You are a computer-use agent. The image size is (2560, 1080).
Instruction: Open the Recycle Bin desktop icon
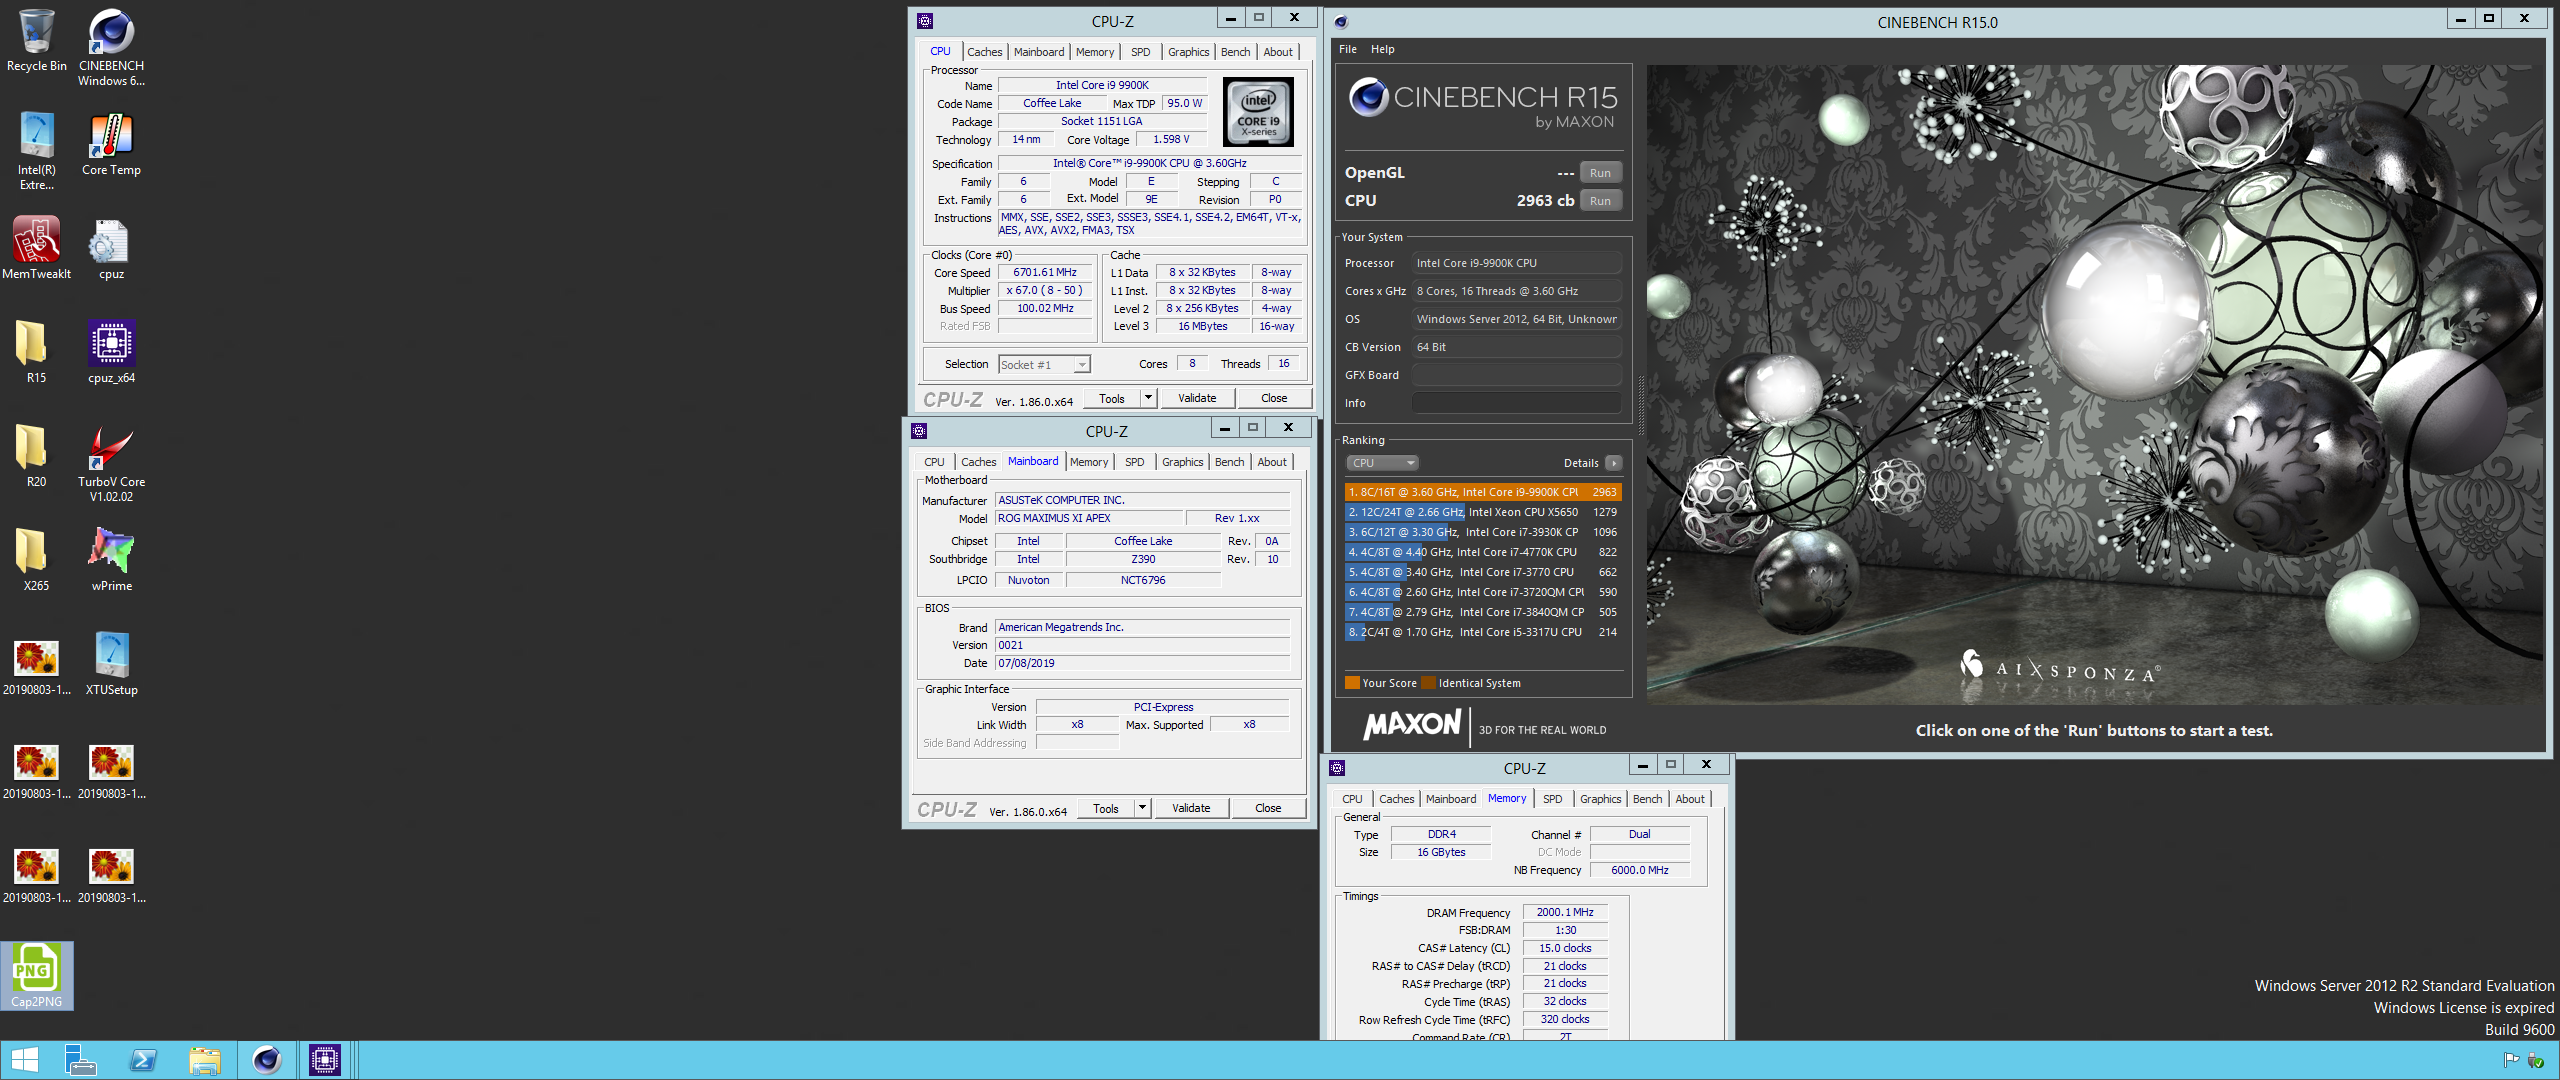click(36, 42)
